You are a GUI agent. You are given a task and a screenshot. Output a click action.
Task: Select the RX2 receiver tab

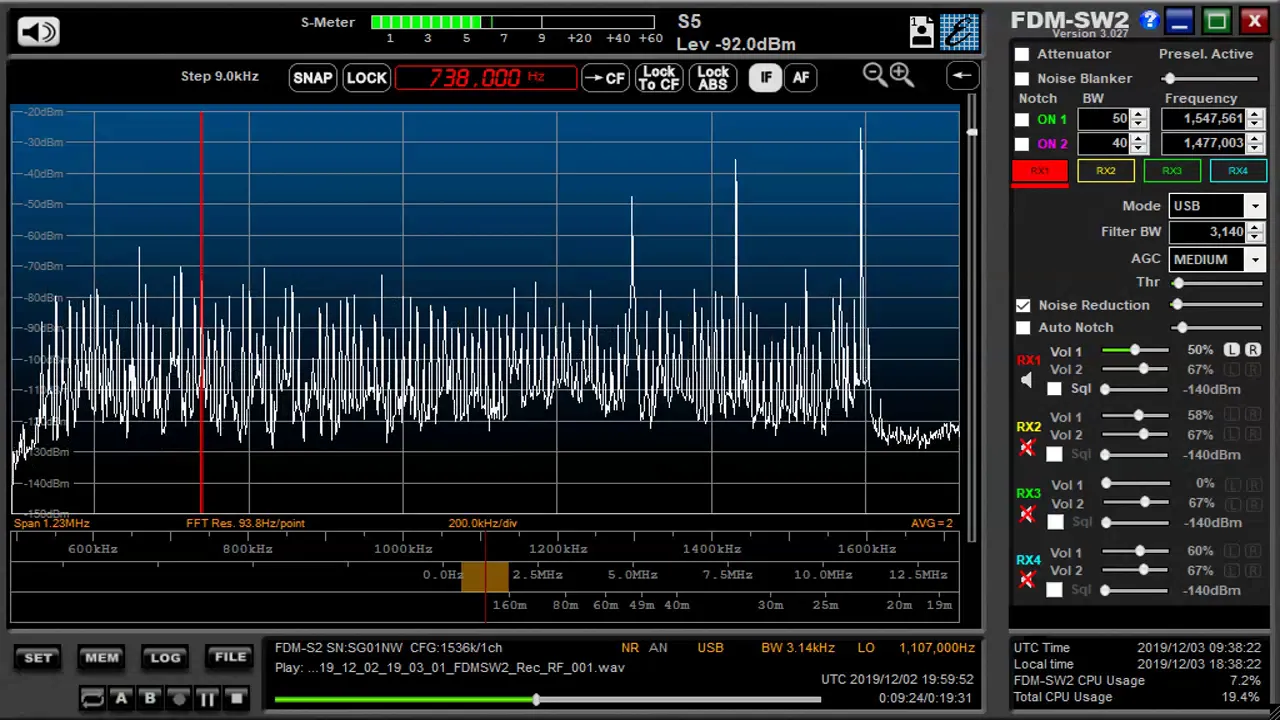point(1105,172)
